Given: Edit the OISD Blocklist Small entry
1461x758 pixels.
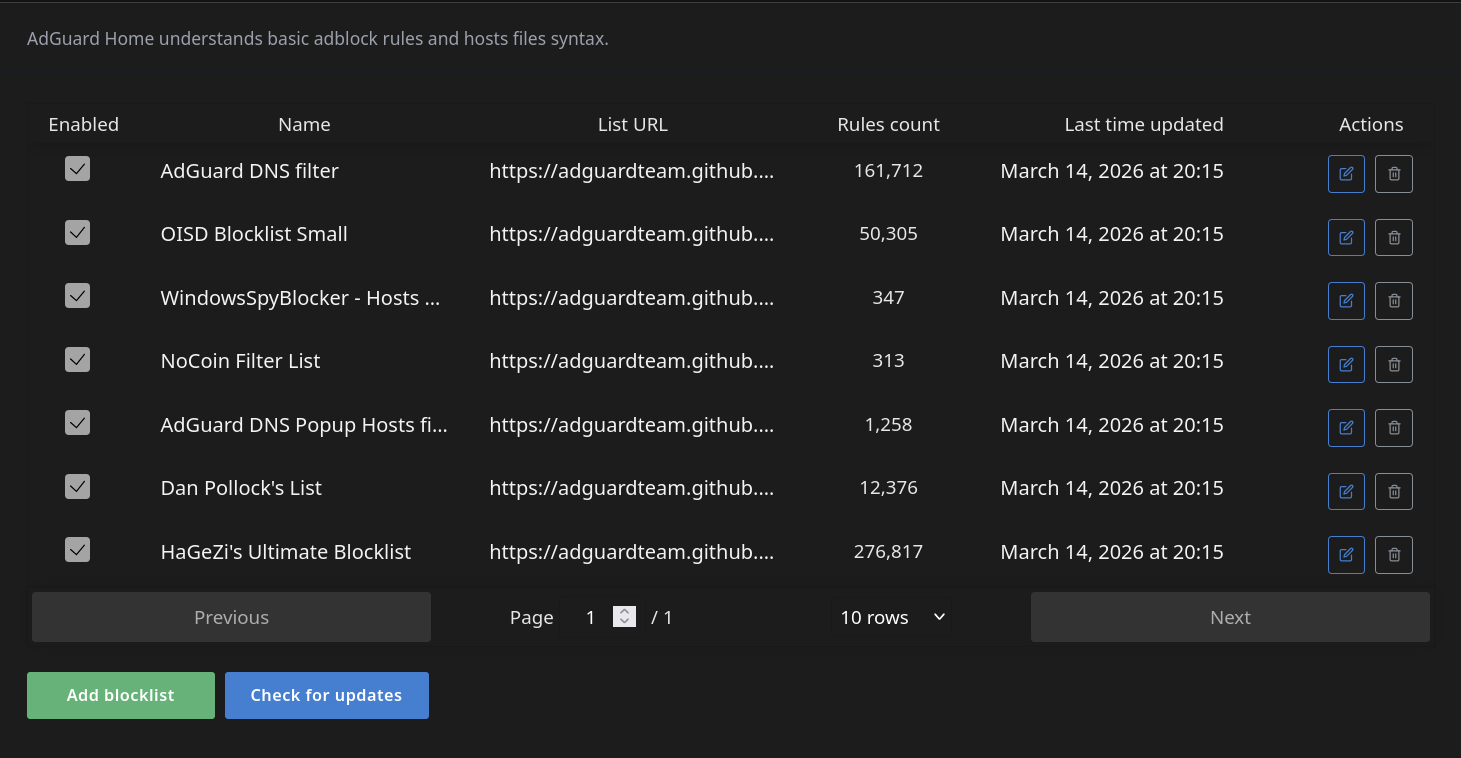Looking at the screenshot, I should click(x=1346, y=238).
